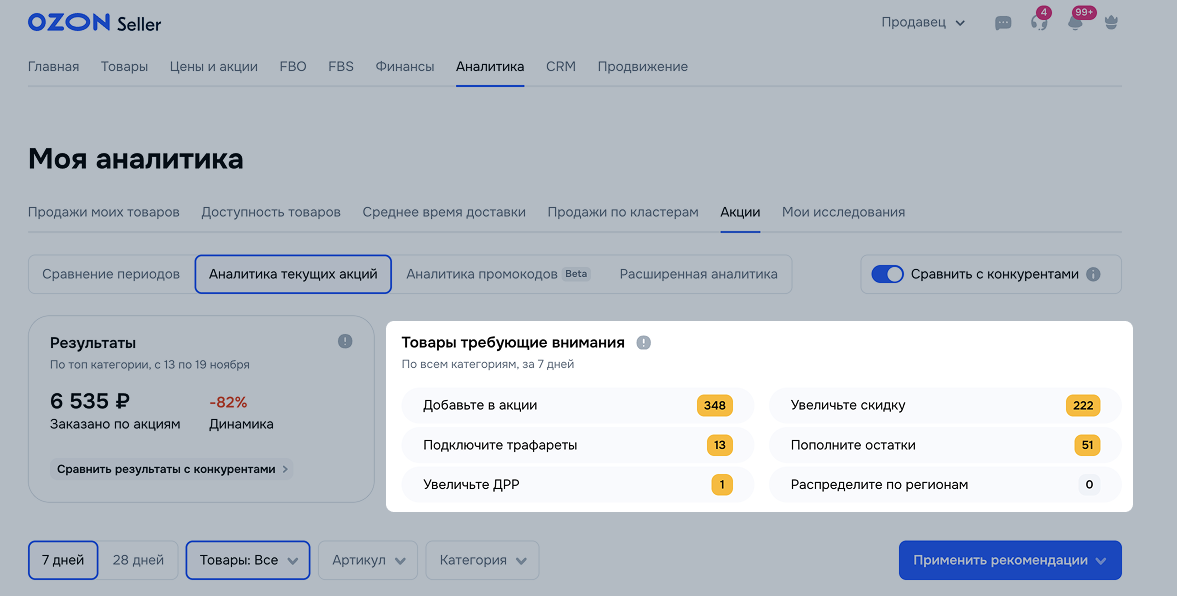Select the 7 дней period
Screen dimensions: 1177x596
[x=63, y=560]
